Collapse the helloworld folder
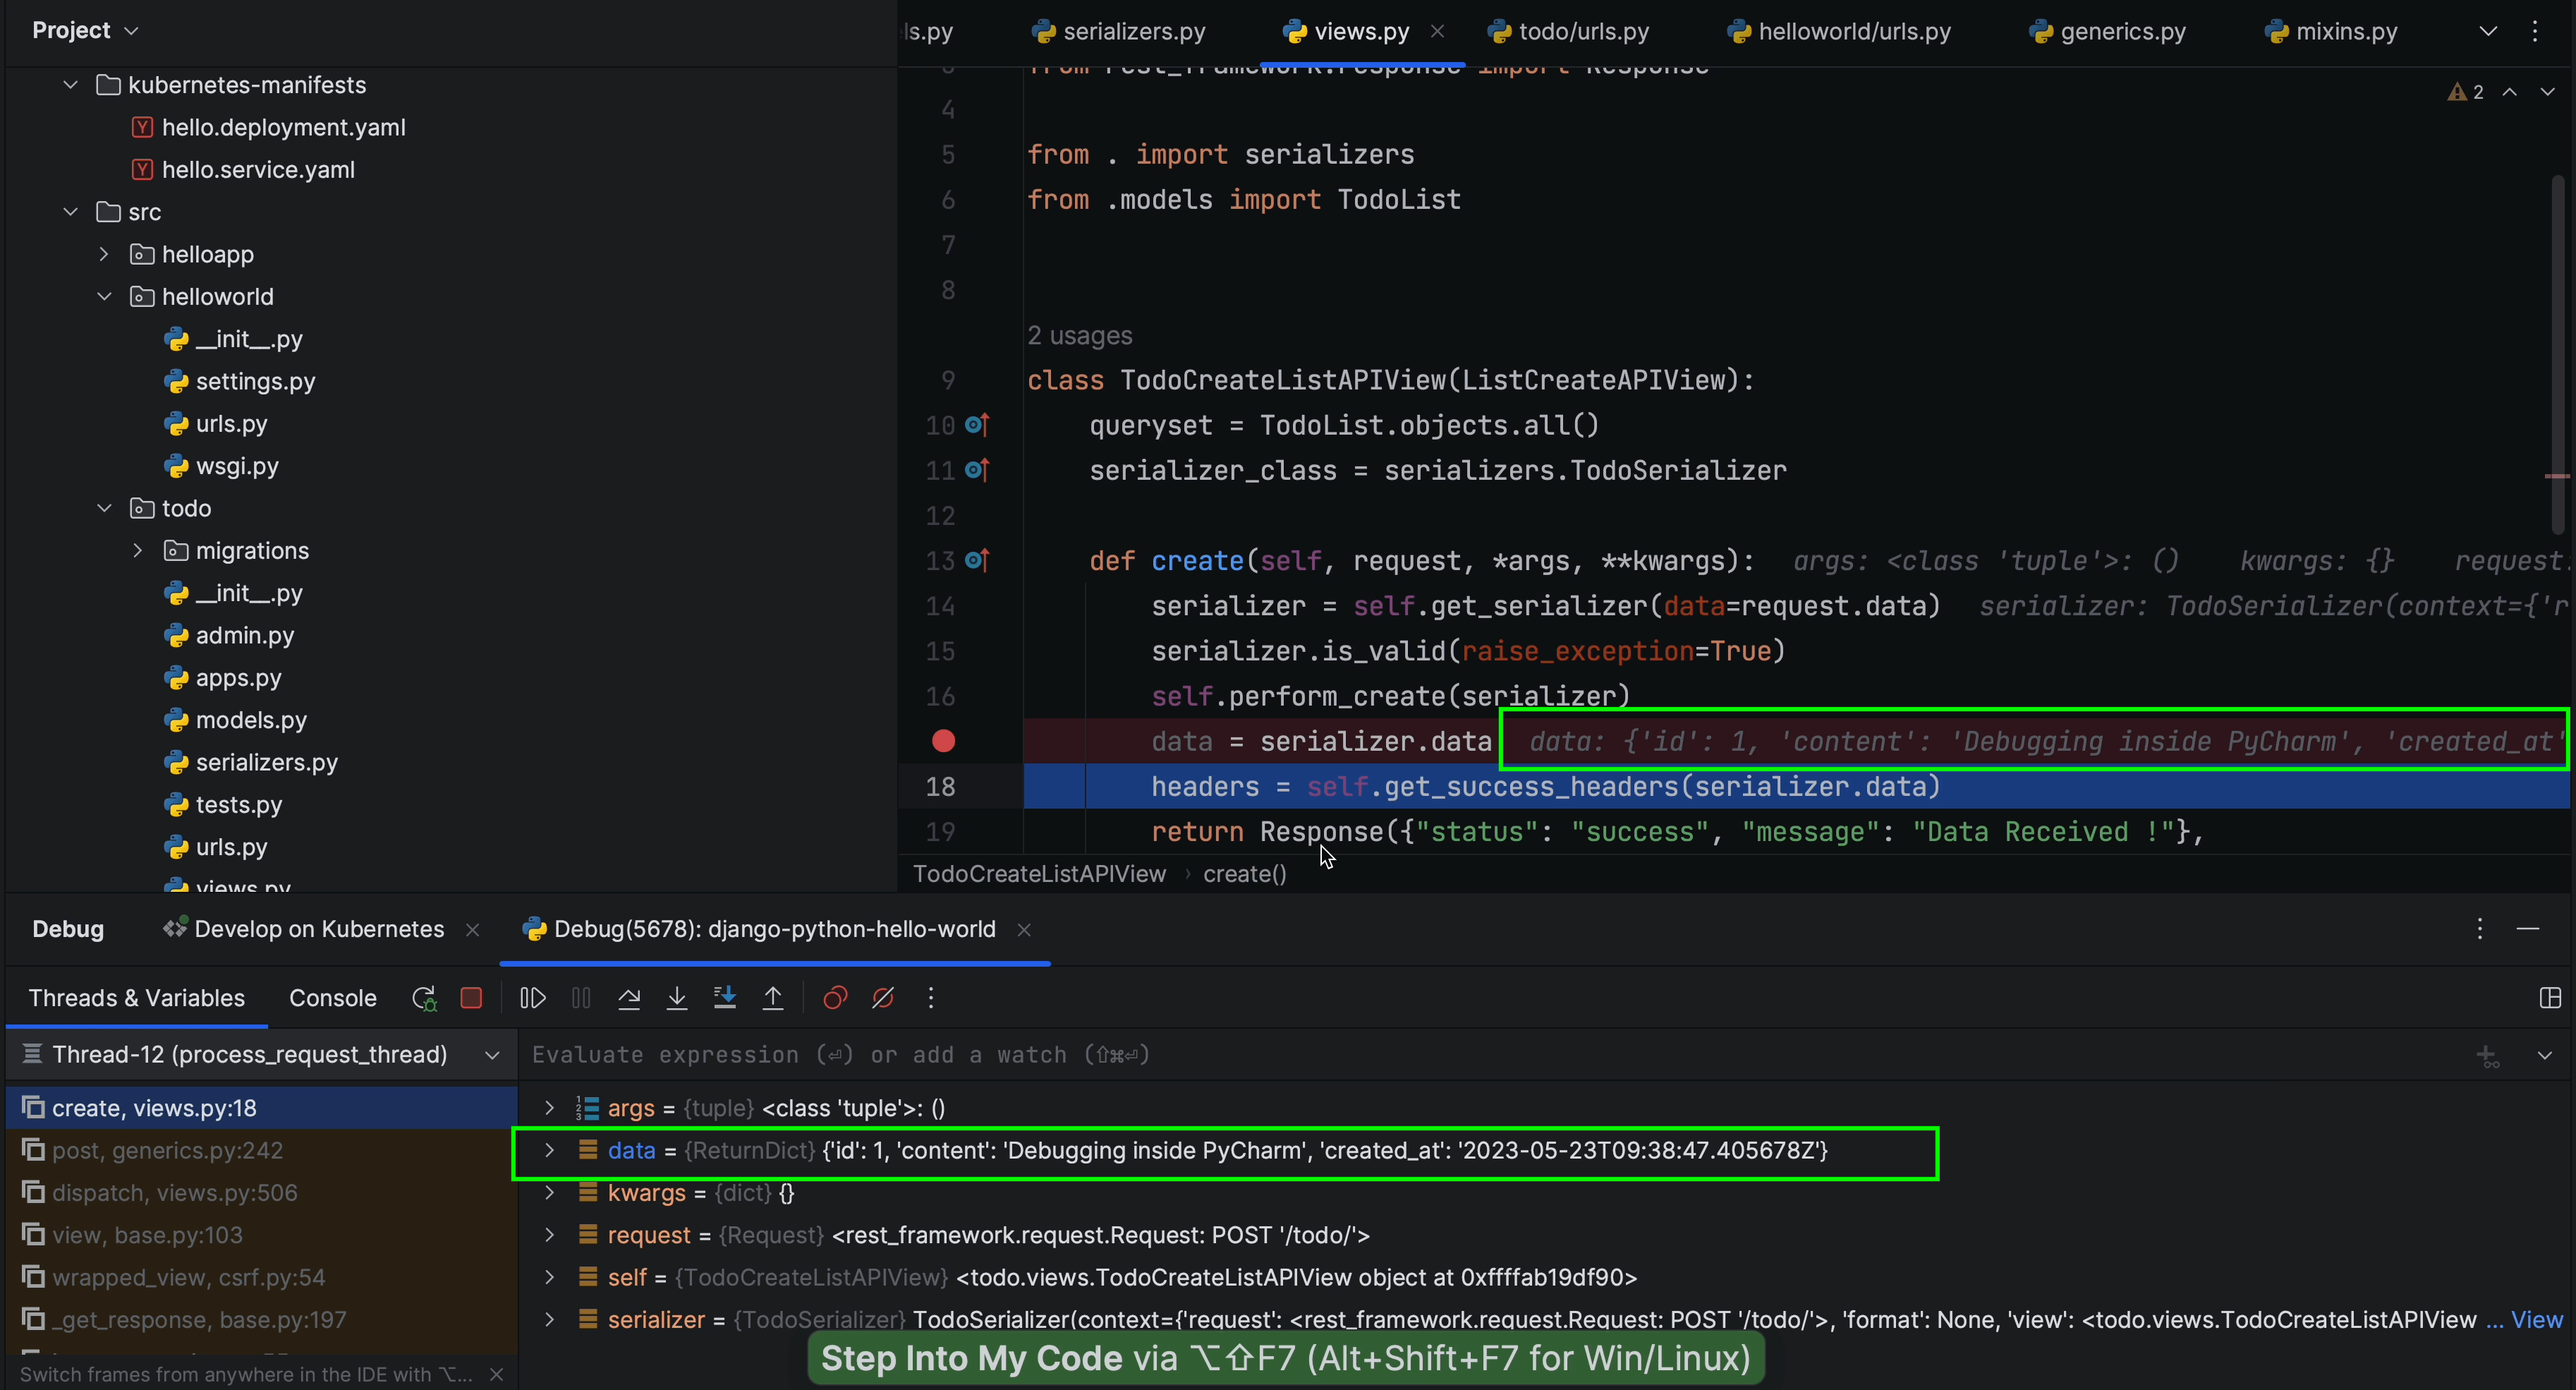 [x=104, y=297]
